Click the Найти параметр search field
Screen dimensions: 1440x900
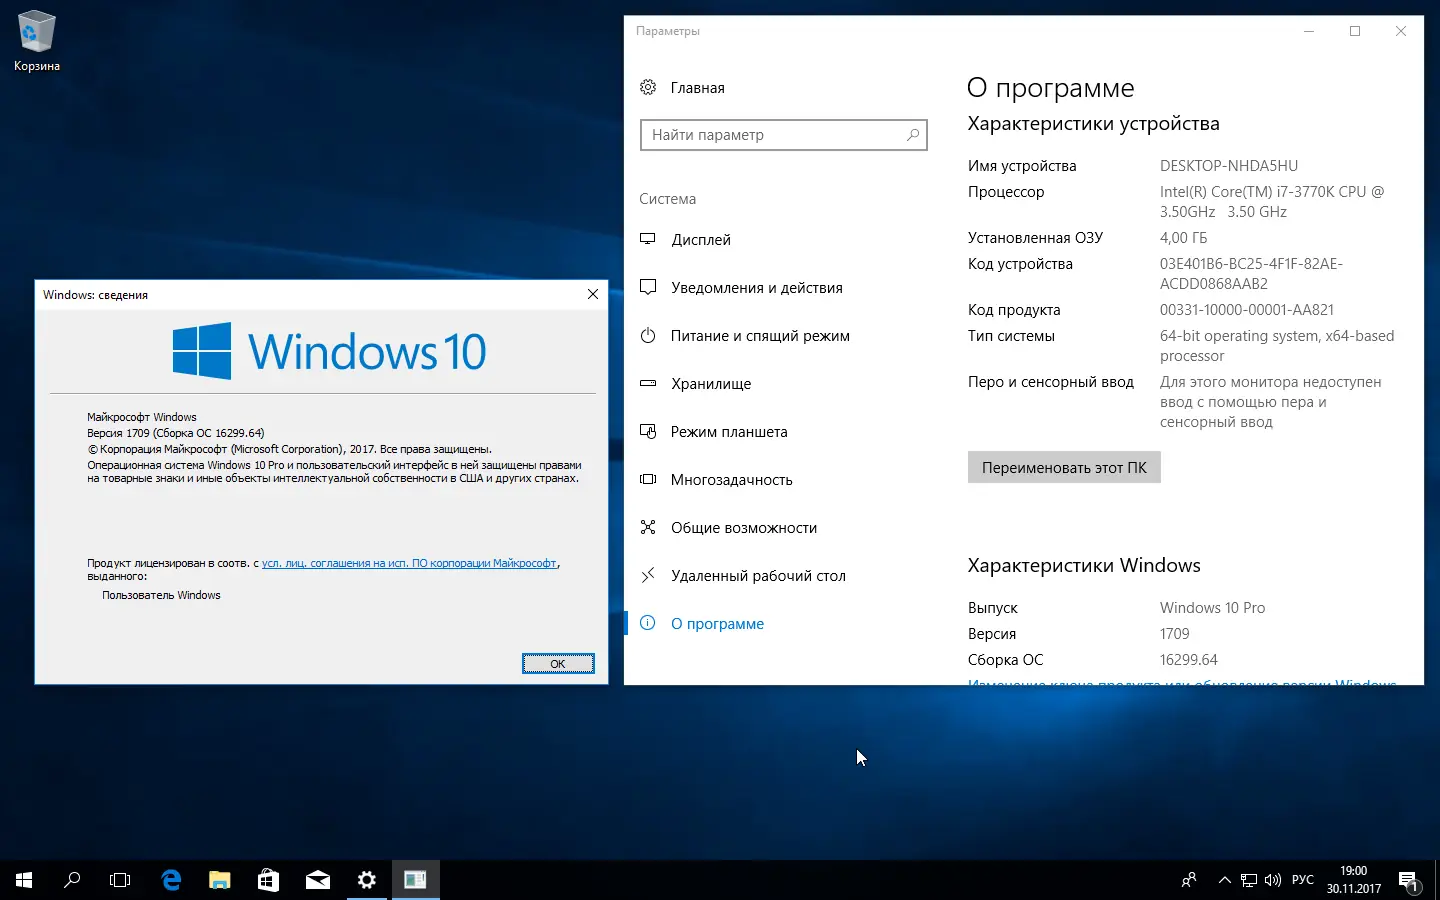[x=783, y=134]
